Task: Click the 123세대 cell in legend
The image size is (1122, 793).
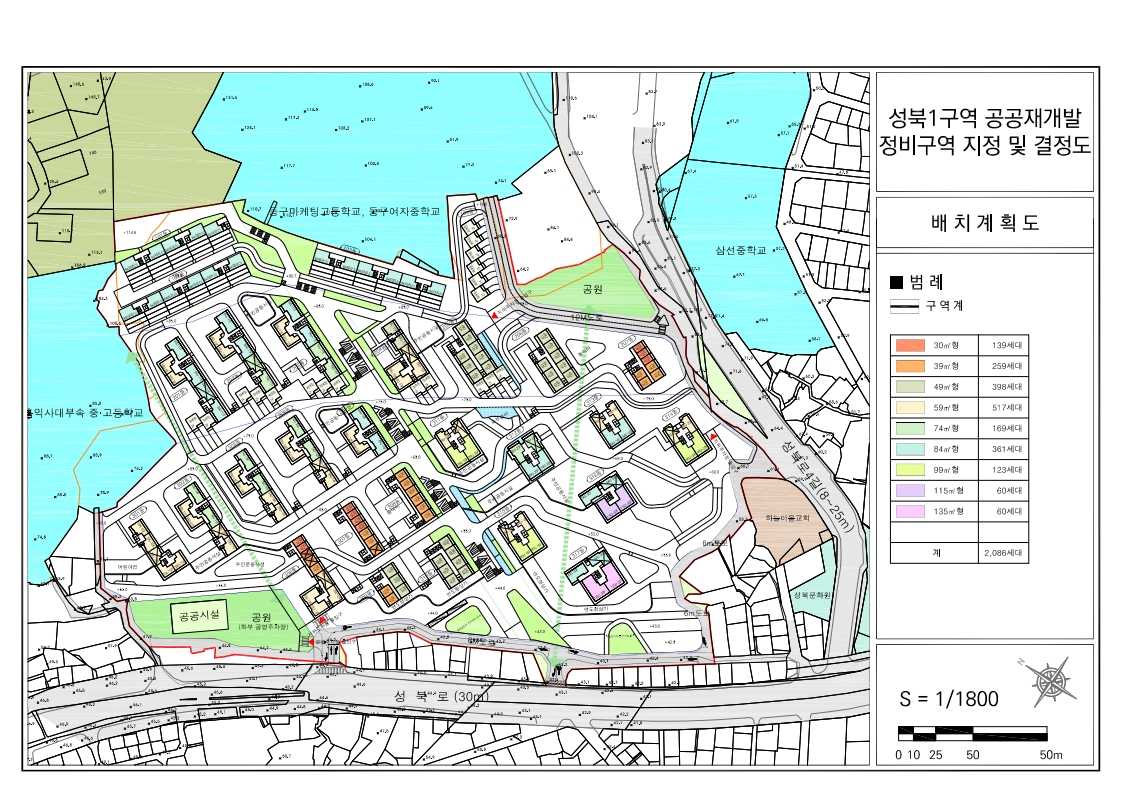Action: [x=1003, y=470]
